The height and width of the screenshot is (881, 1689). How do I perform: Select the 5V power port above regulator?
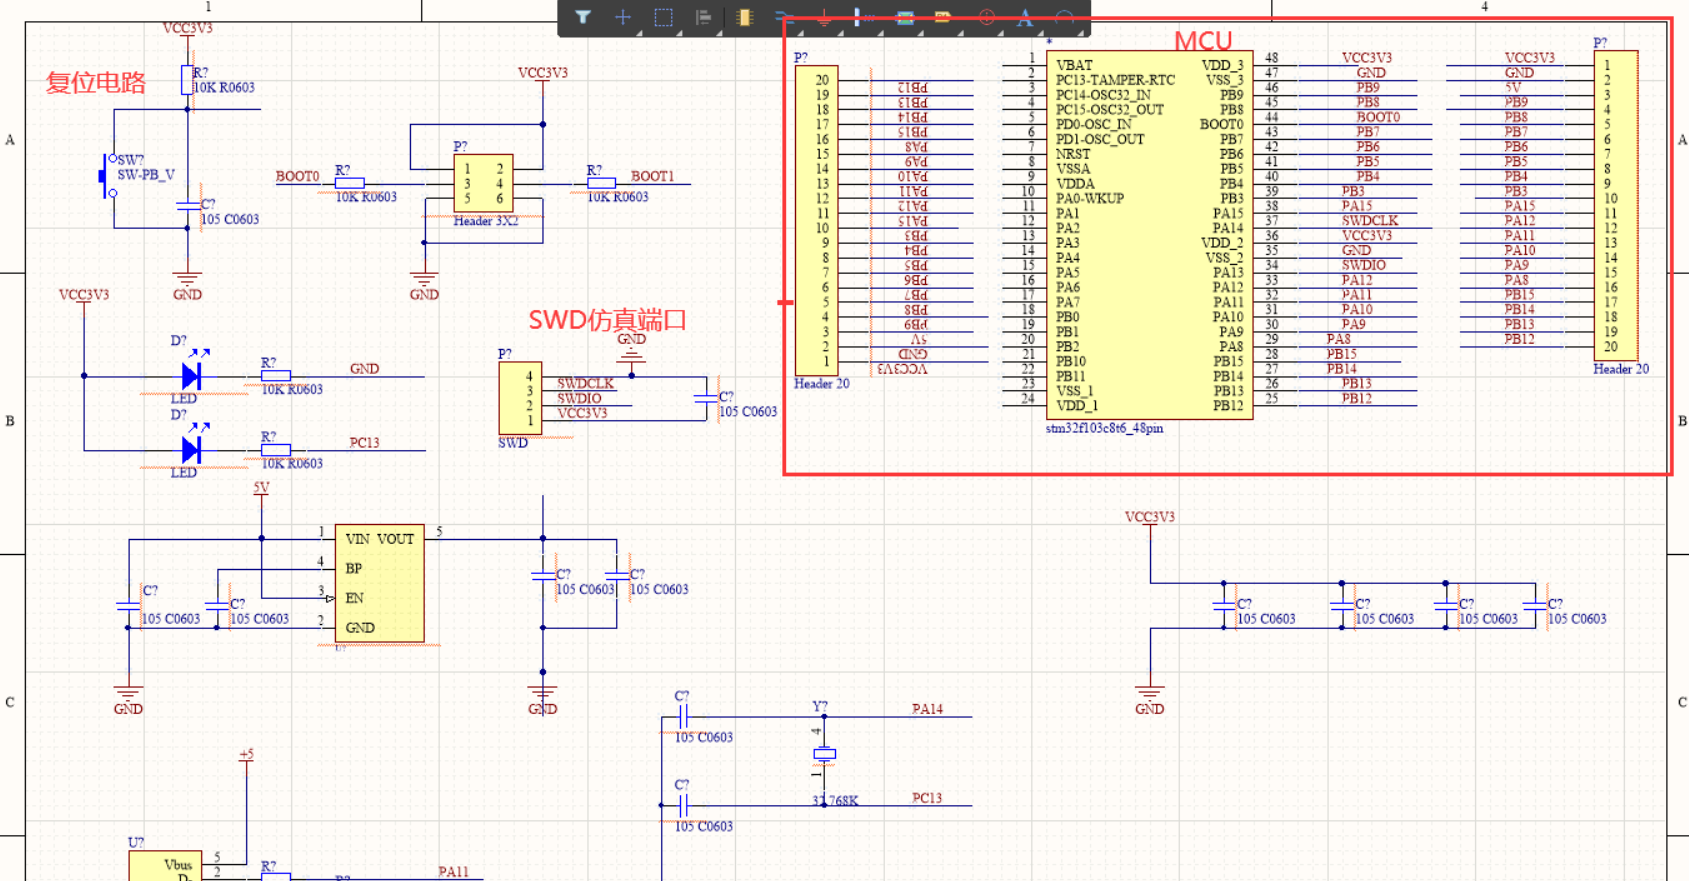click(261, 488)
